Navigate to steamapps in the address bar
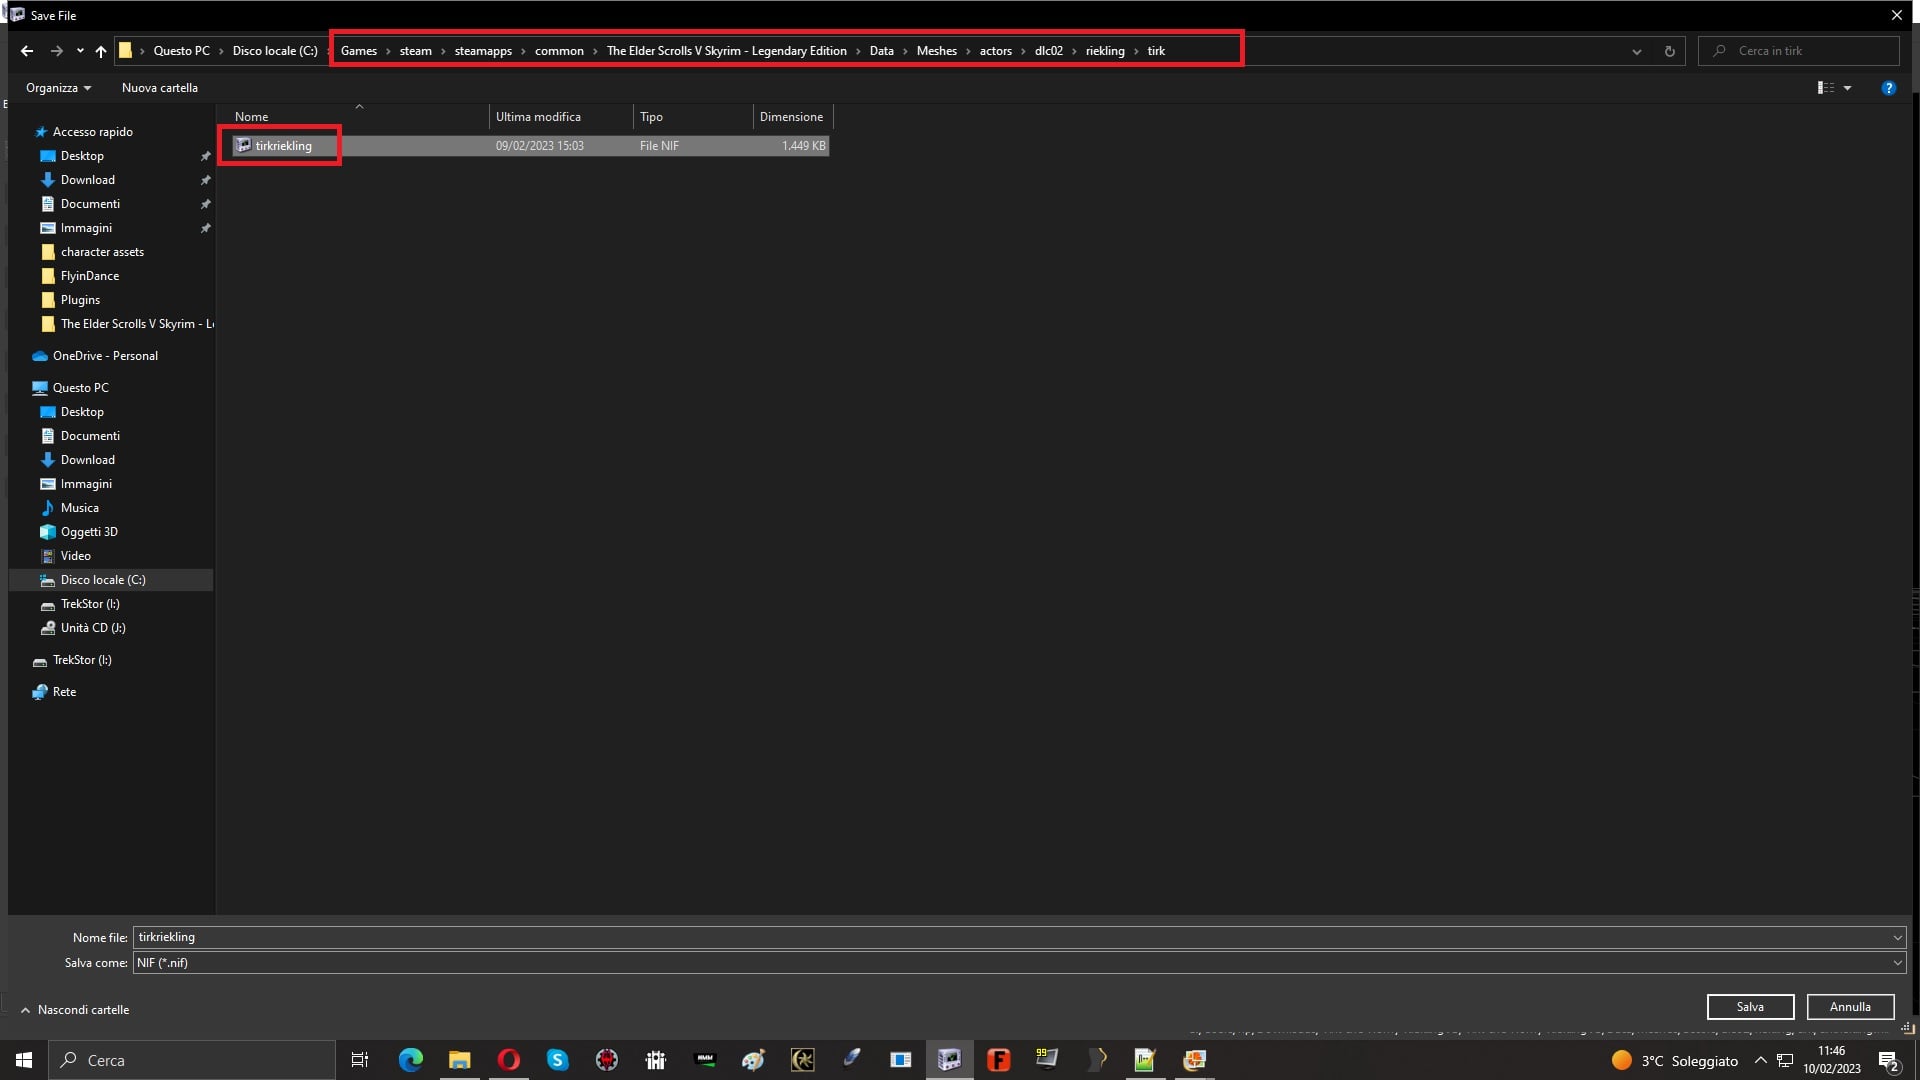The image size is (1920, 1080). click(483, 51)
